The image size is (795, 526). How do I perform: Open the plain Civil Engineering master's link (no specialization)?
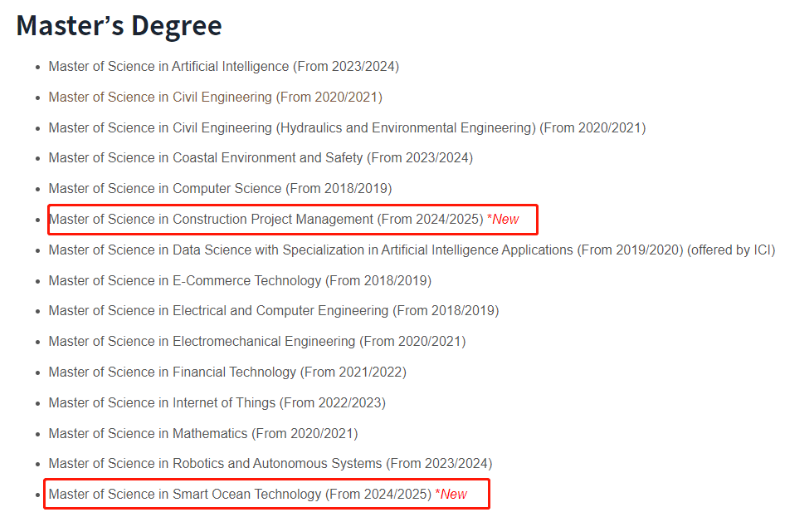[x=160, y=97]
